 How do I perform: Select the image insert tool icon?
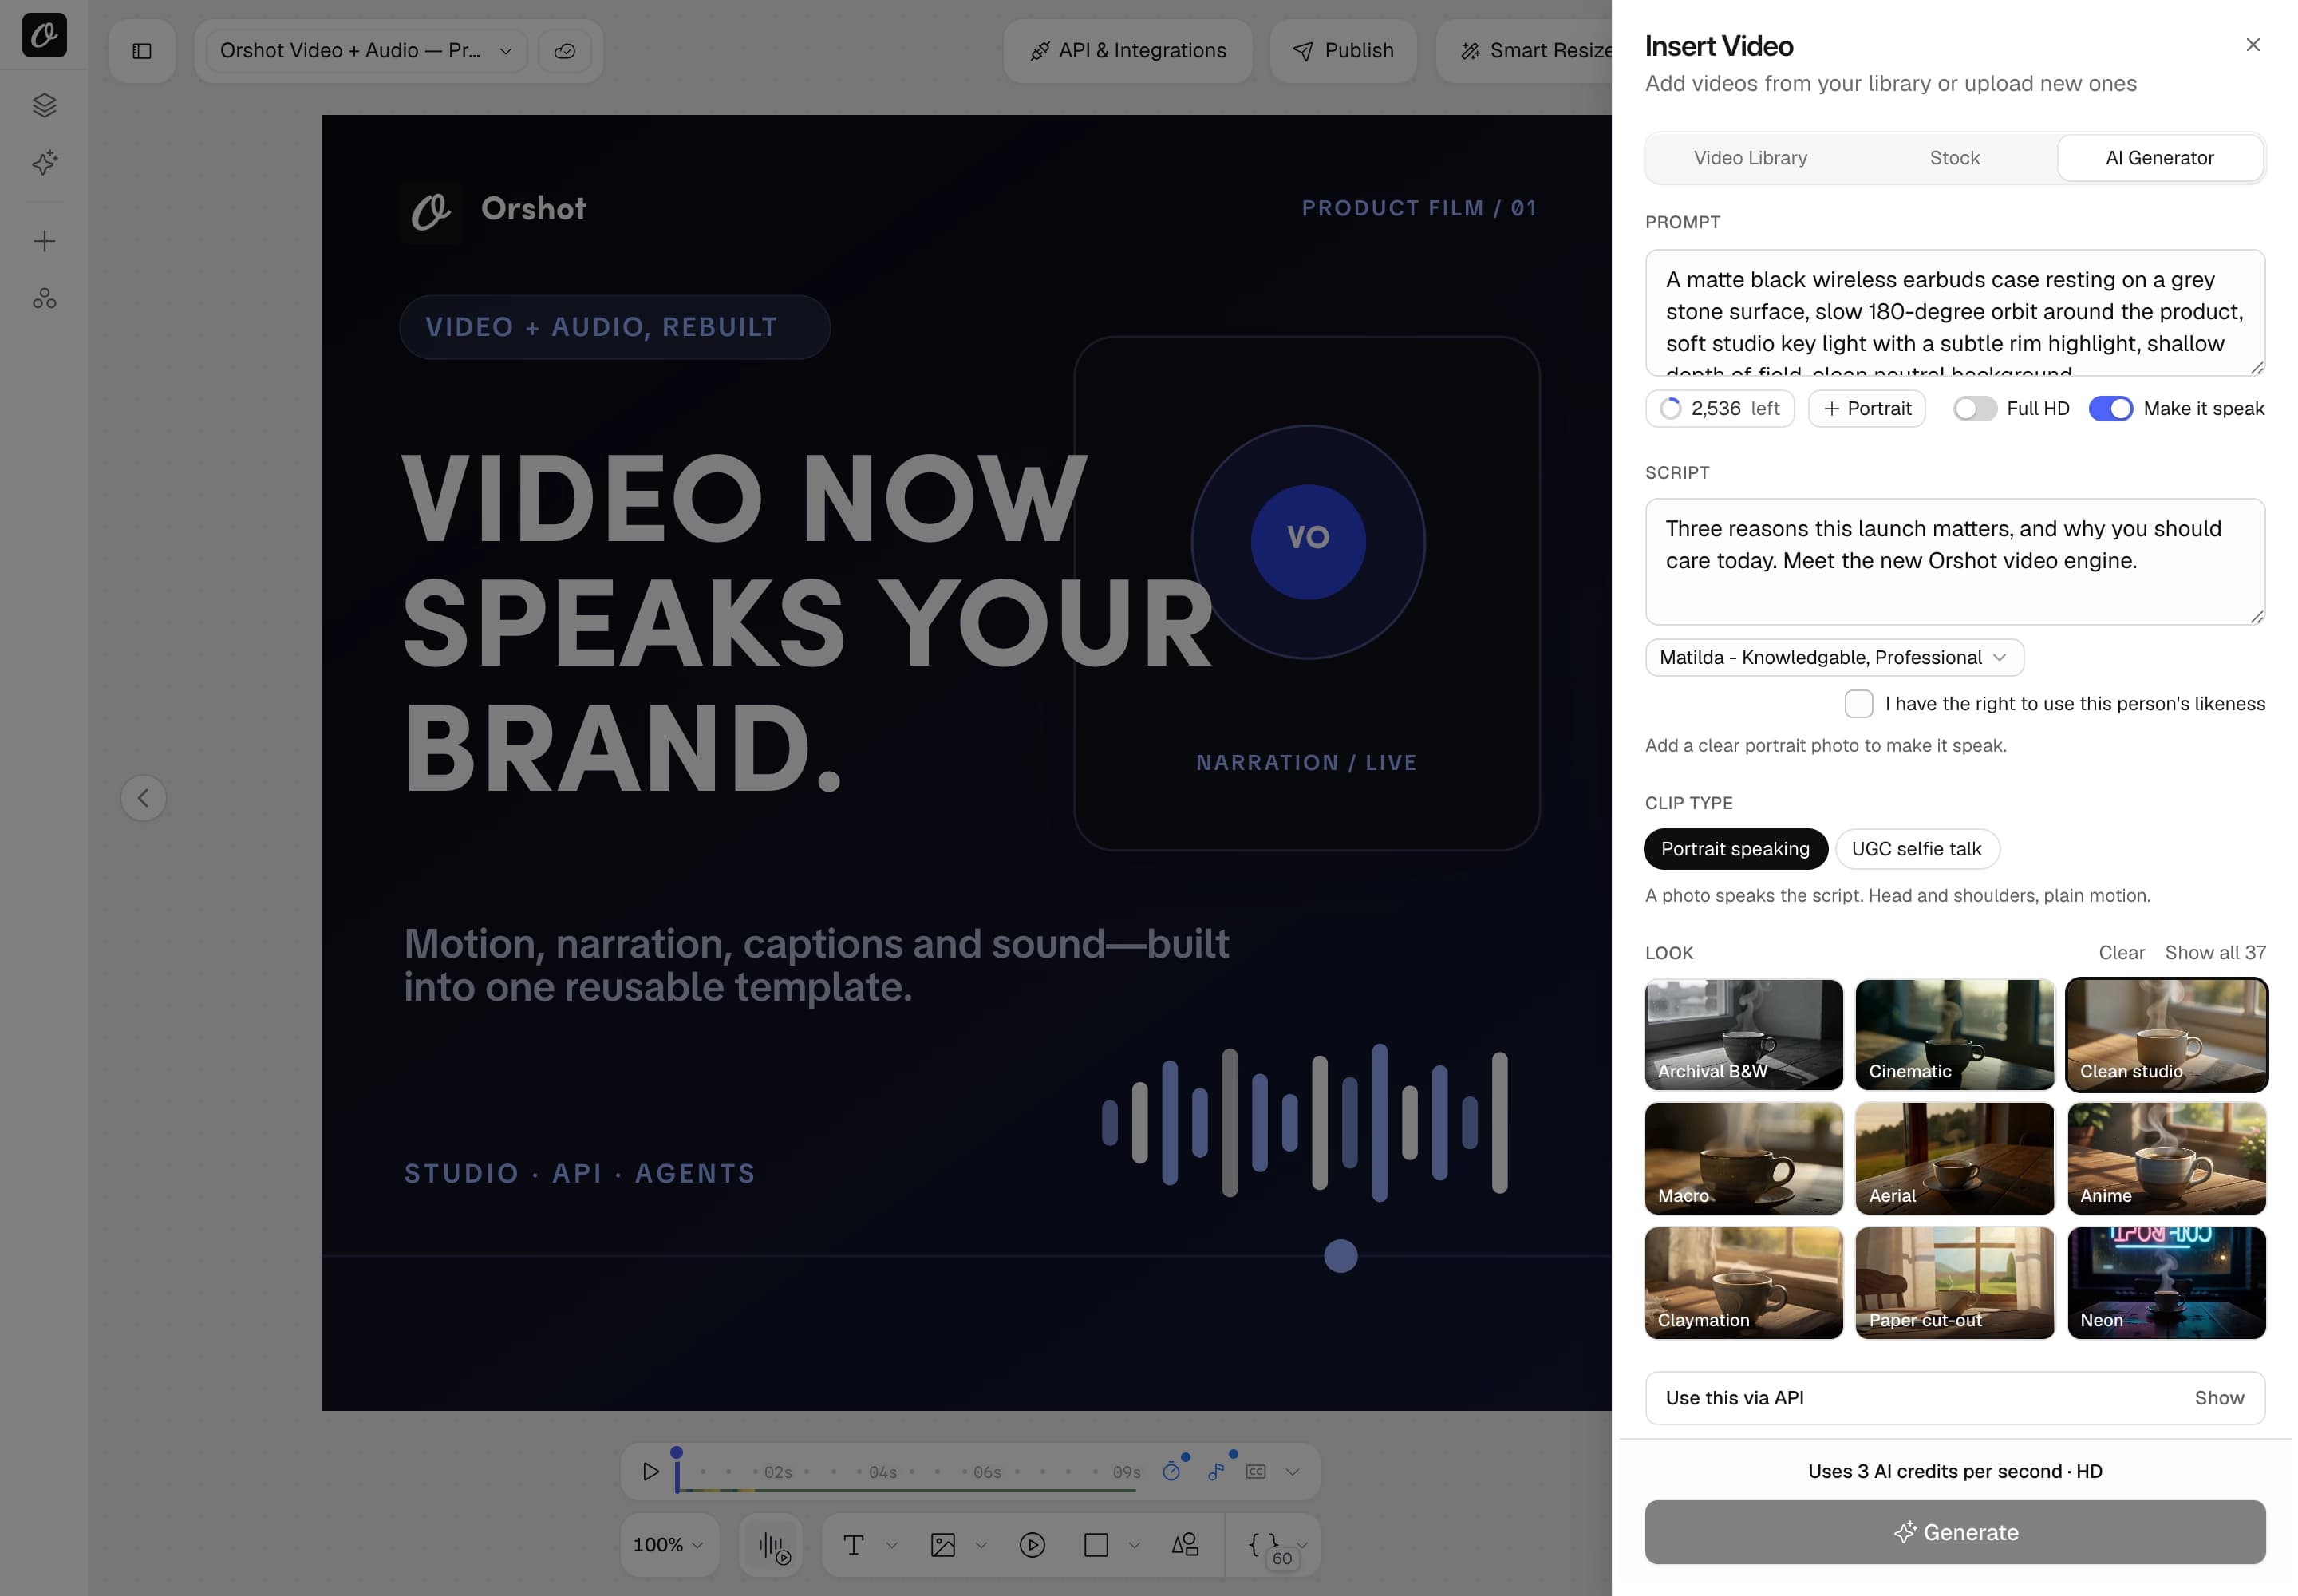tap(943, 1545)
